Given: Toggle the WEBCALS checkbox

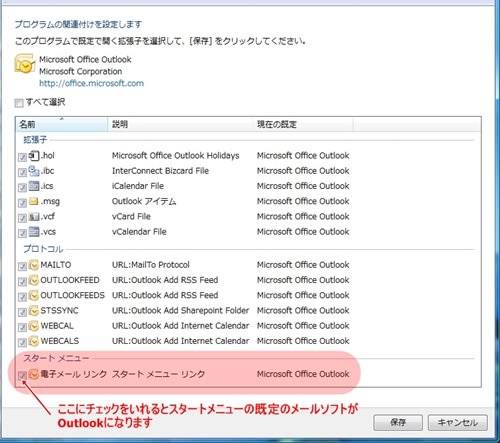Looking at the screenshot, I should pos(22,342).
